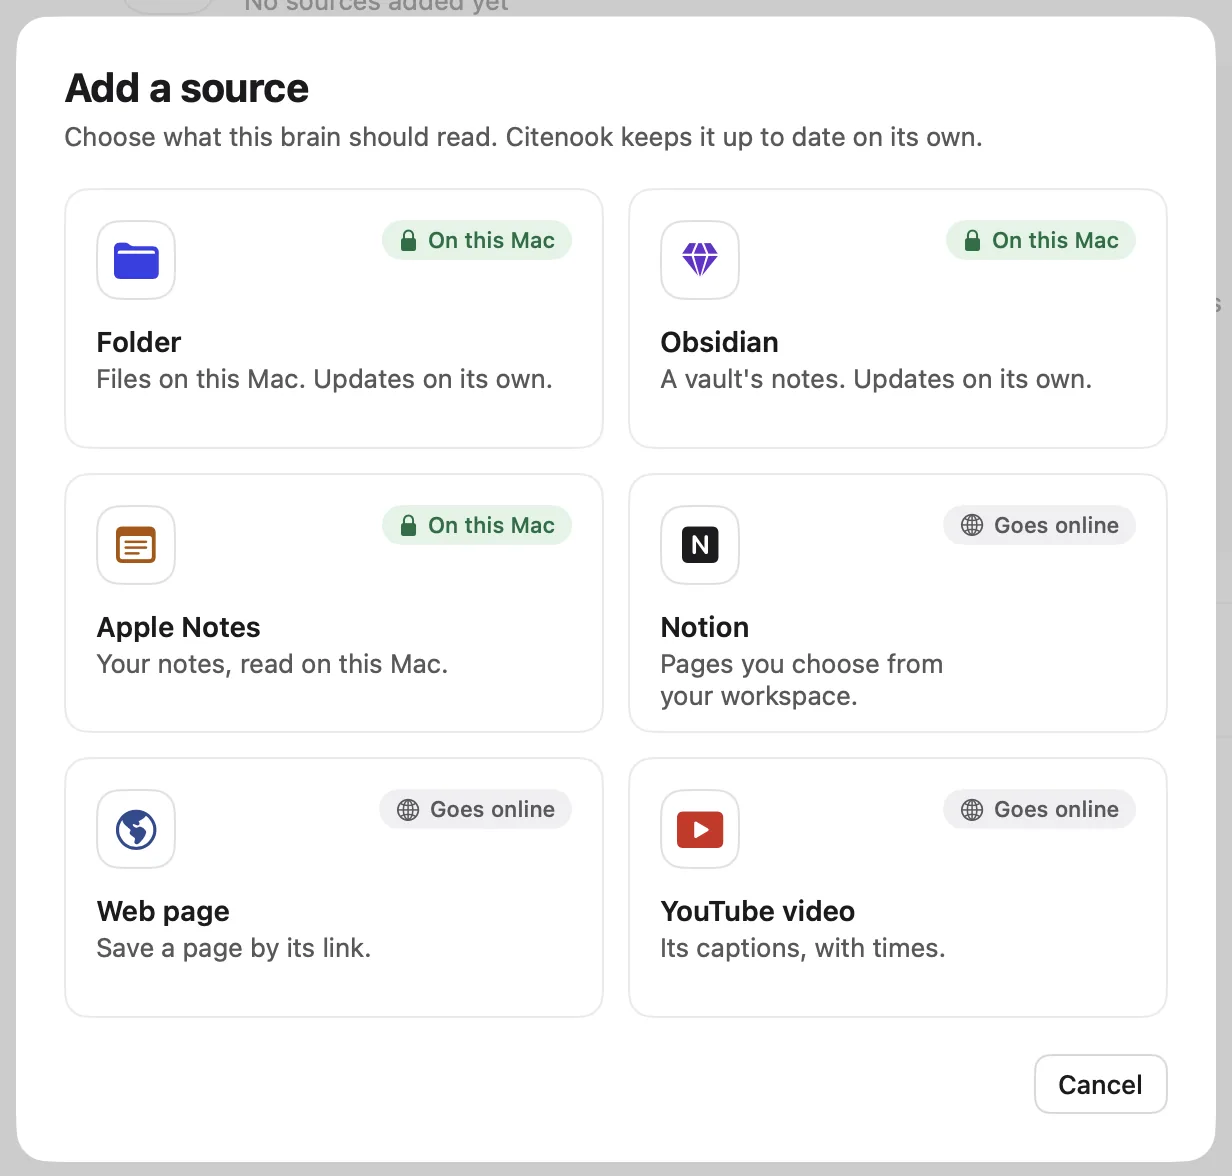This screenshot has width=1232, height=1176.
Task: Click the lock icon on the Obsidian badge
Action: pos(972,241)
